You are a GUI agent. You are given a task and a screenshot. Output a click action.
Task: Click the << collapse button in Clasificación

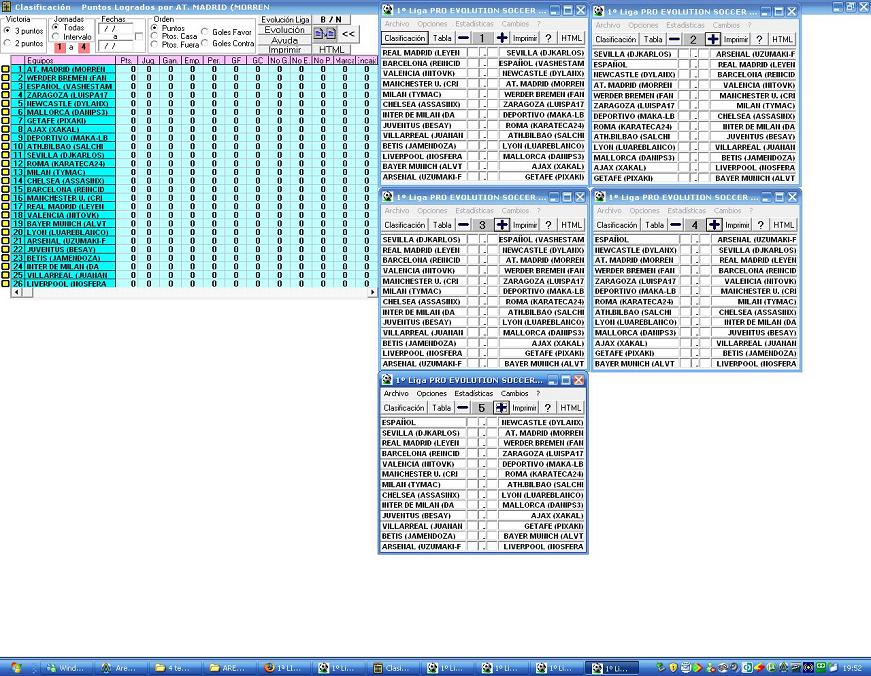click(348, 34)
